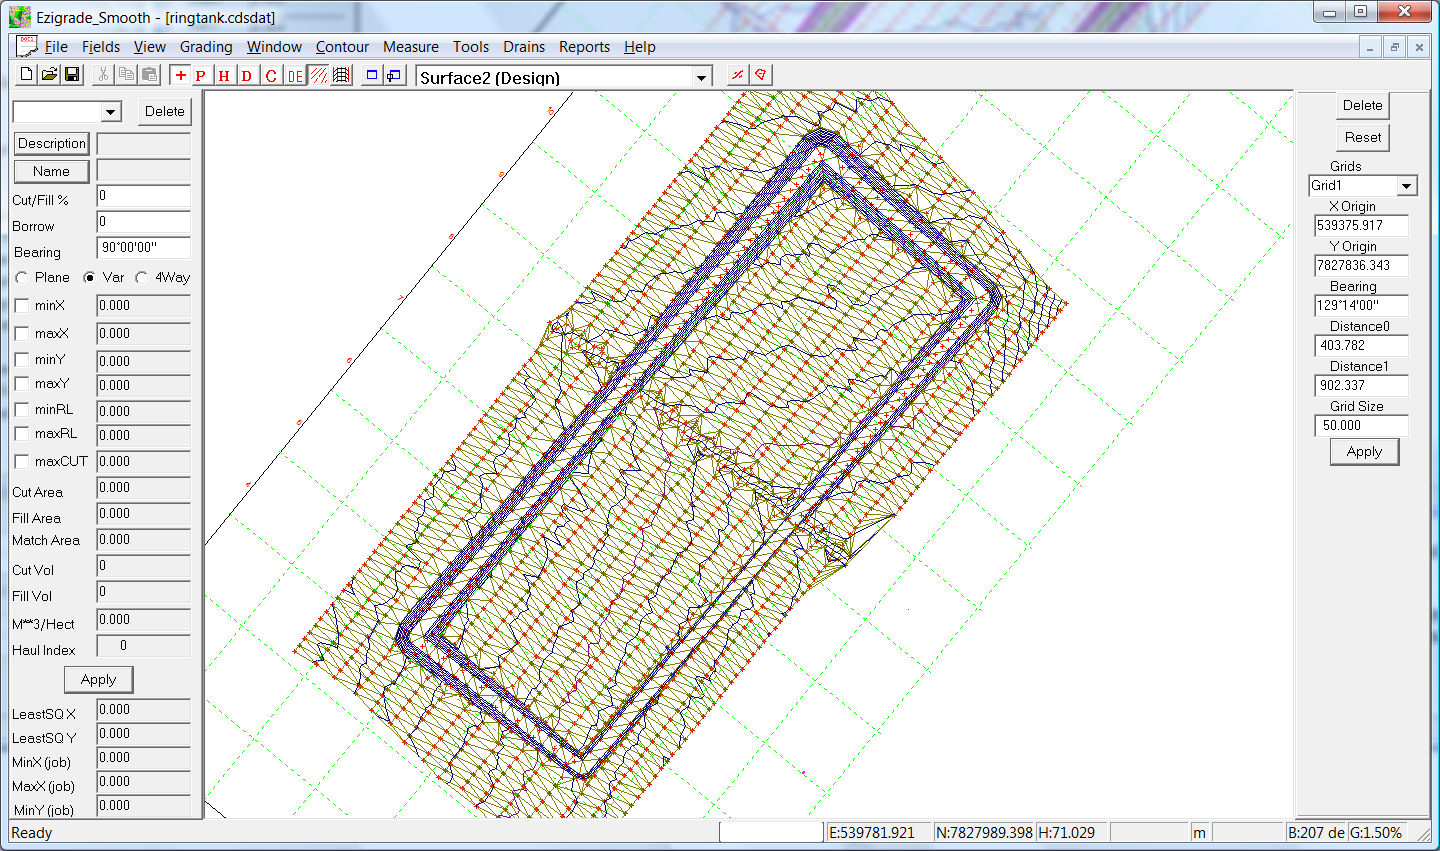The height and width of the screenshot is (851, 1440).
Task: Select the red P toolbar icon
Action: coord(201,76)
